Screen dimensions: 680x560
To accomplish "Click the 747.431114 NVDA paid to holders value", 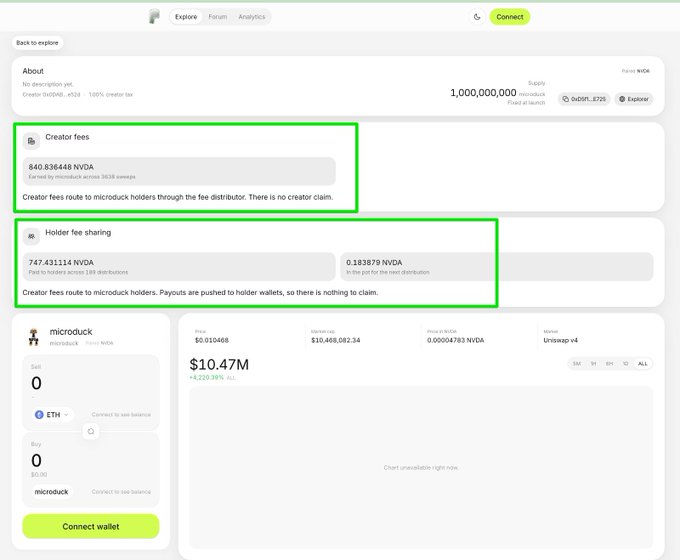I will tap(61, 262).
